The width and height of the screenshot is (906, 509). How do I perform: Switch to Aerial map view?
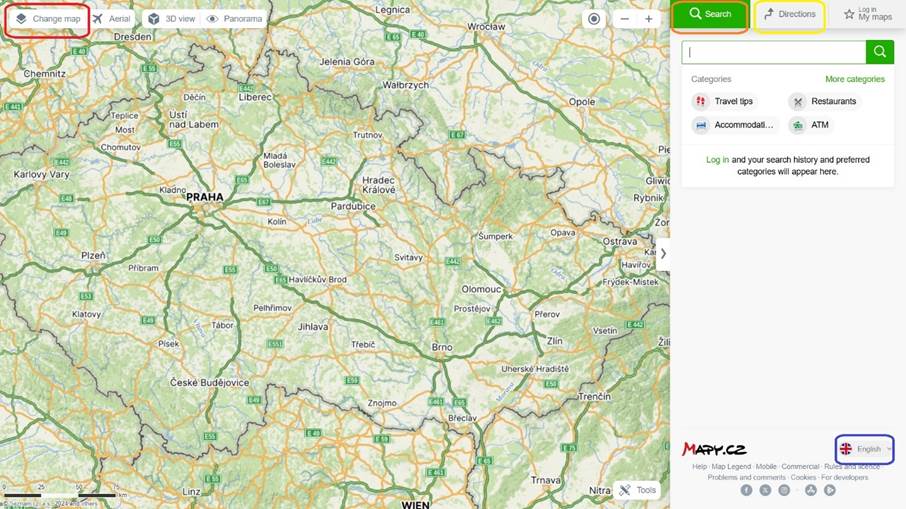click(x=111, y=19)
